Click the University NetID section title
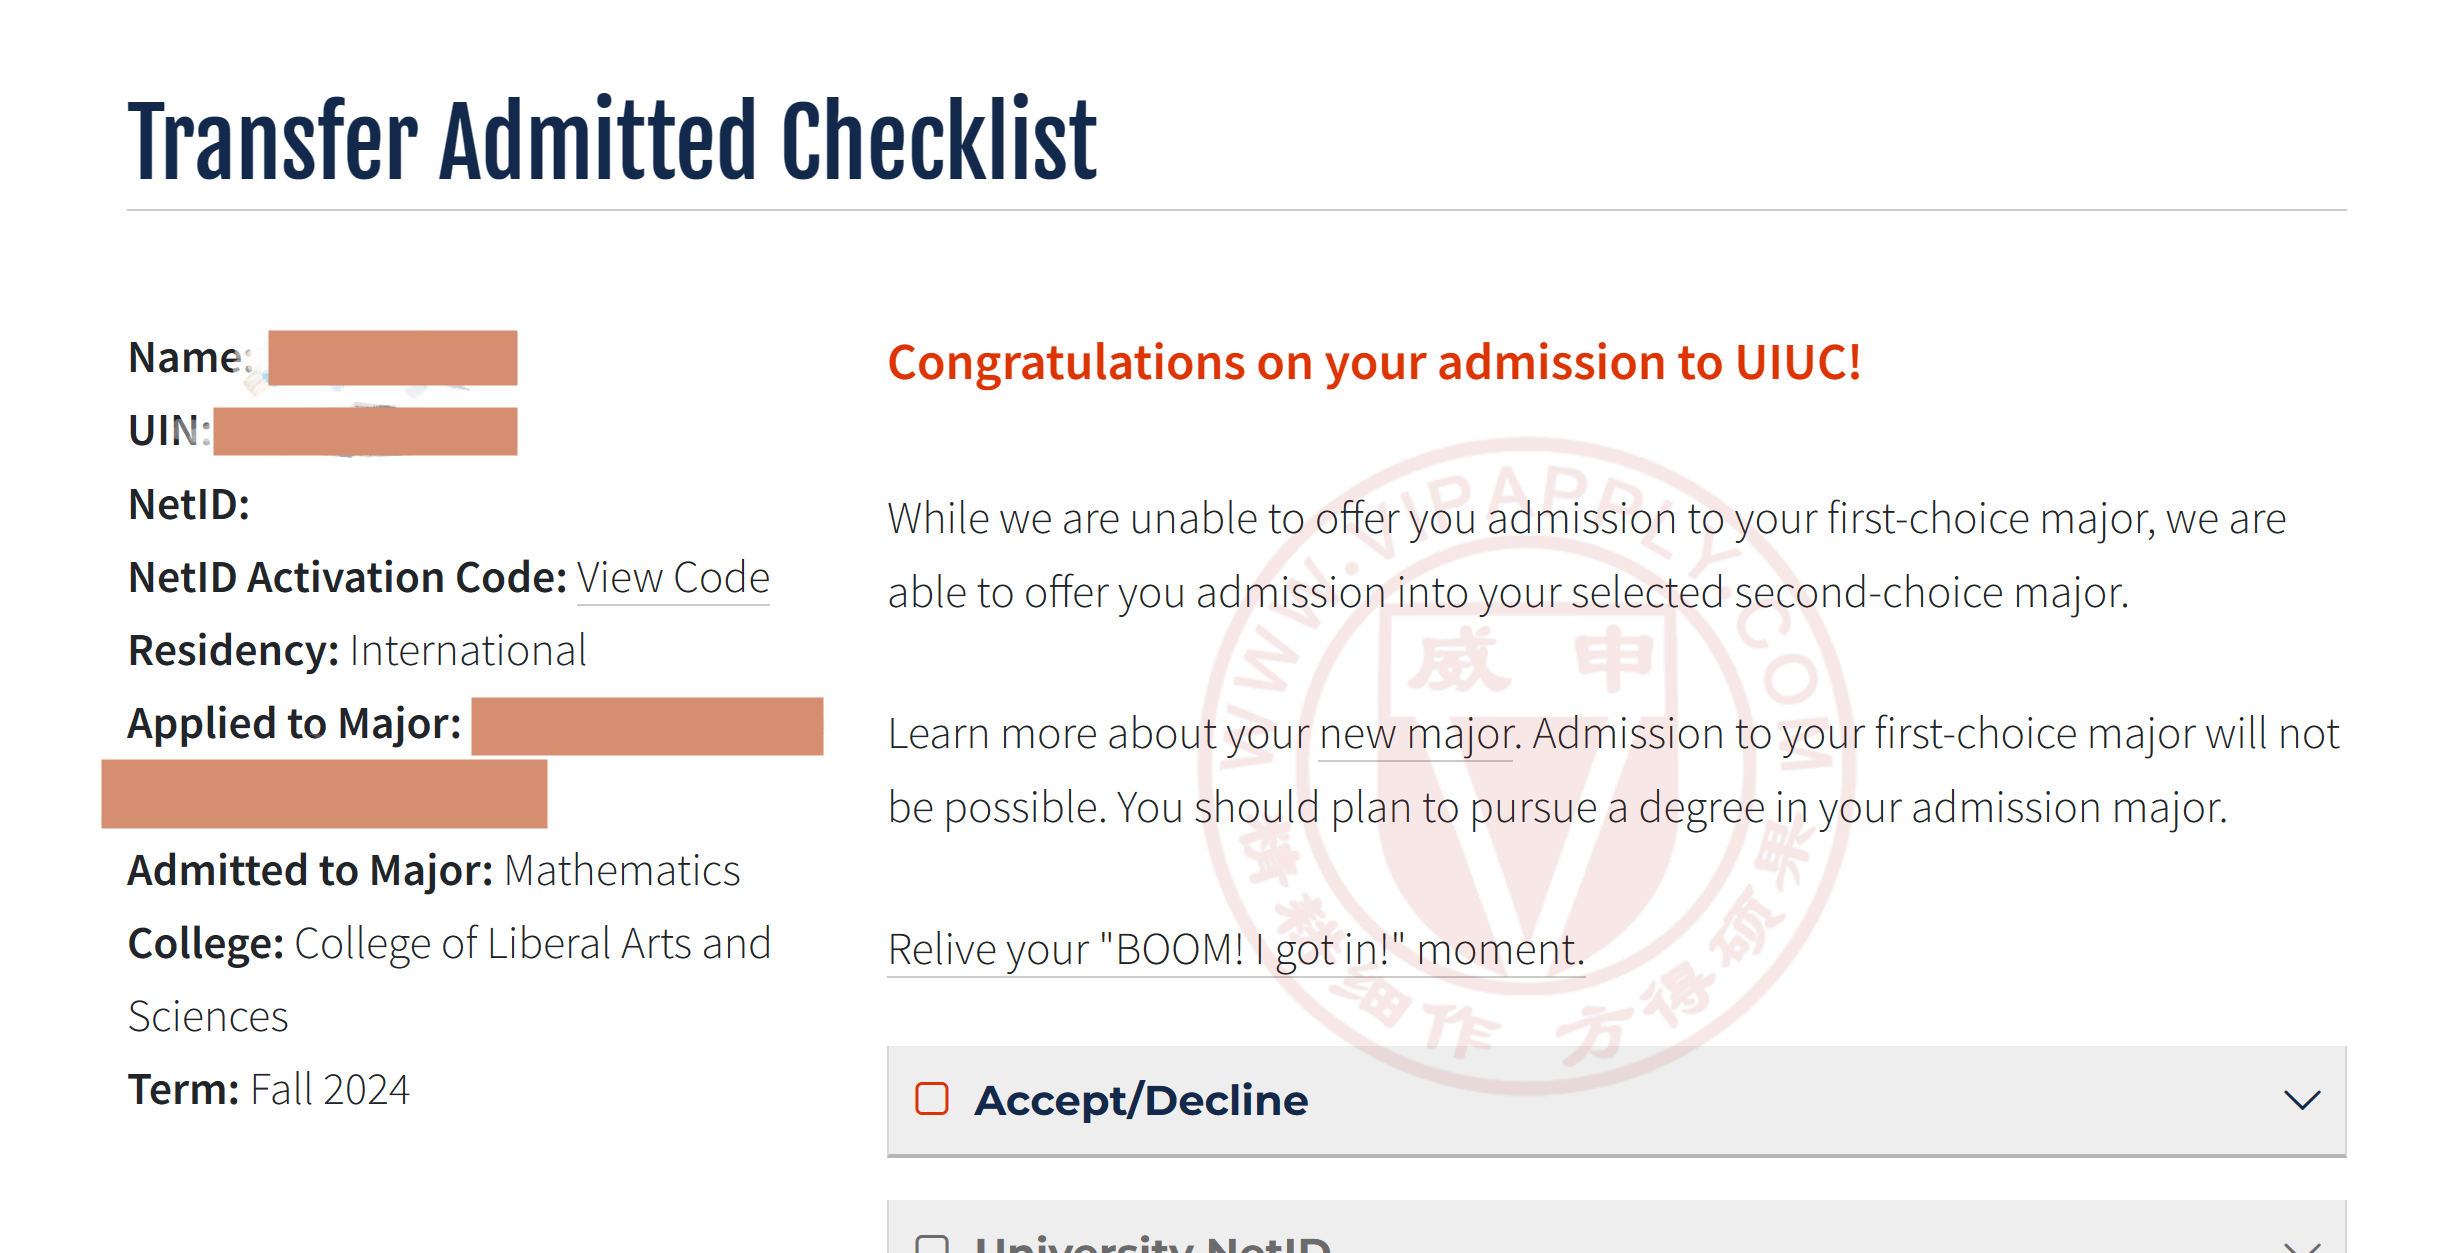Screen dimensions: 2463x1253 [1153, 1244]
